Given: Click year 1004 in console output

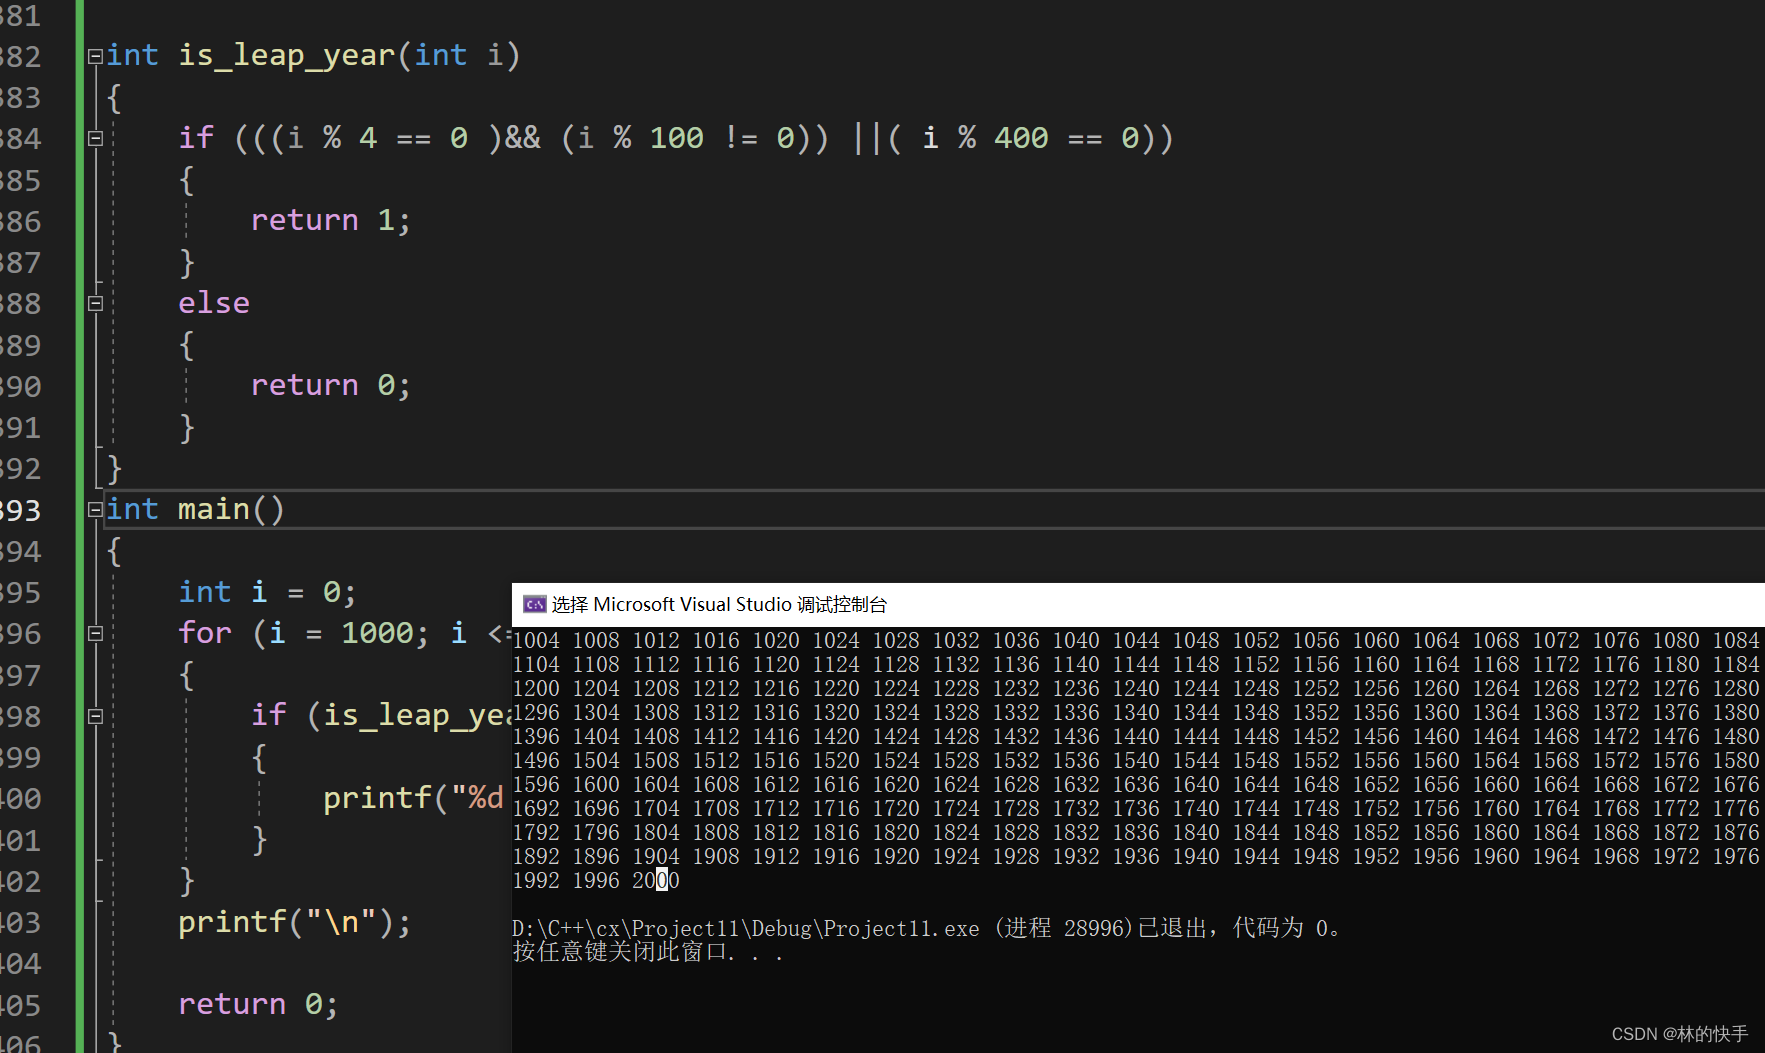Looking at the screenshot, I should pyautogui.click(x=536, y=640).
